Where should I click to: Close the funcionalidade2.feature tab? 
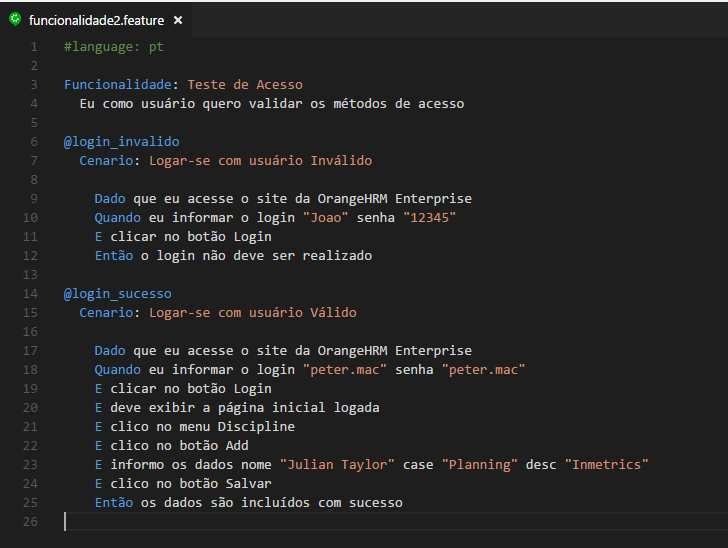(178, 20)
